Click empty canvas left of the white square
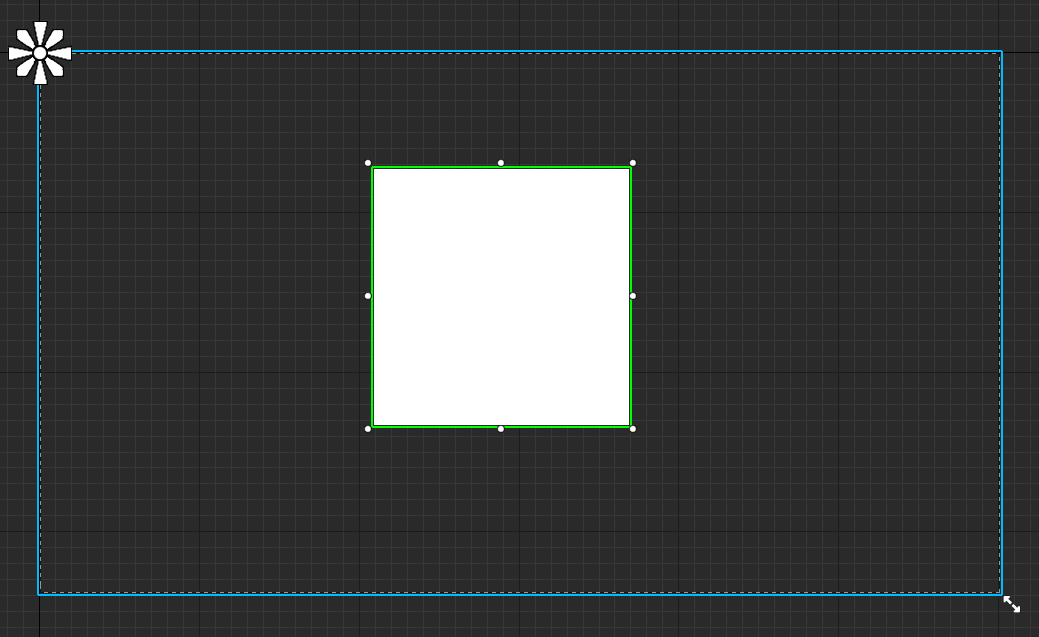The image size is (1039, 637). pyautogui.click(x=200, y=300)
